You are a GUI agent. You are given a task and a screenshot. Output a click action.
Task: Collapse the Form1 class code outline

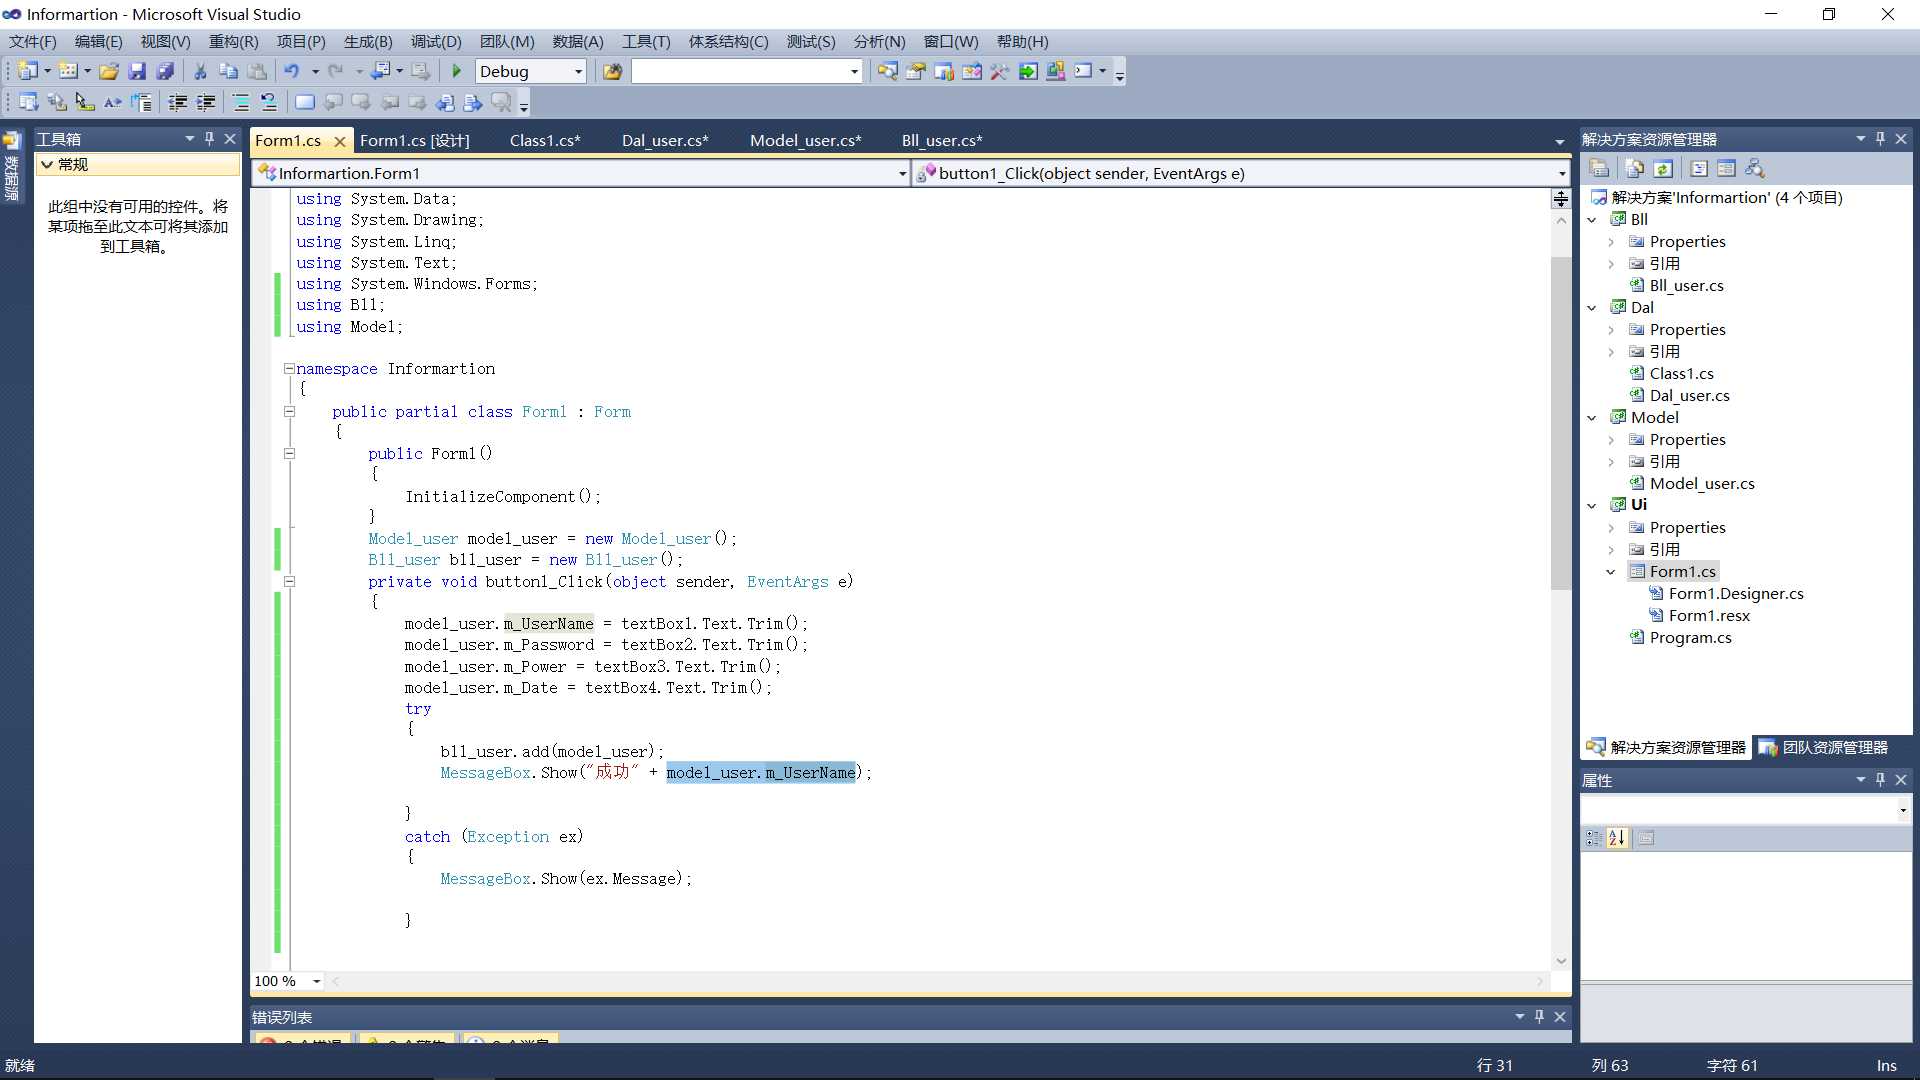tap(289, 411)
